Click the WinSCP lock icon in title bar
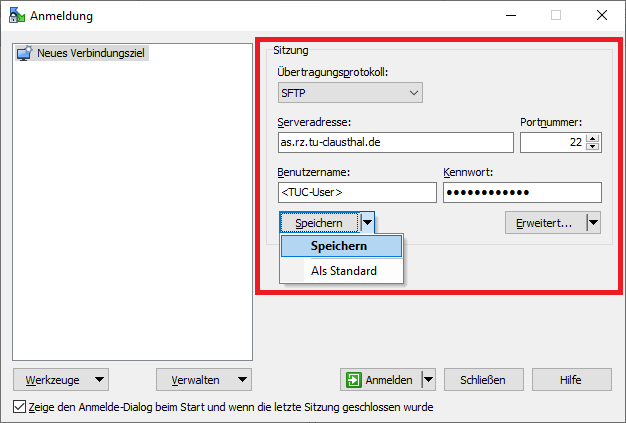 16,15
